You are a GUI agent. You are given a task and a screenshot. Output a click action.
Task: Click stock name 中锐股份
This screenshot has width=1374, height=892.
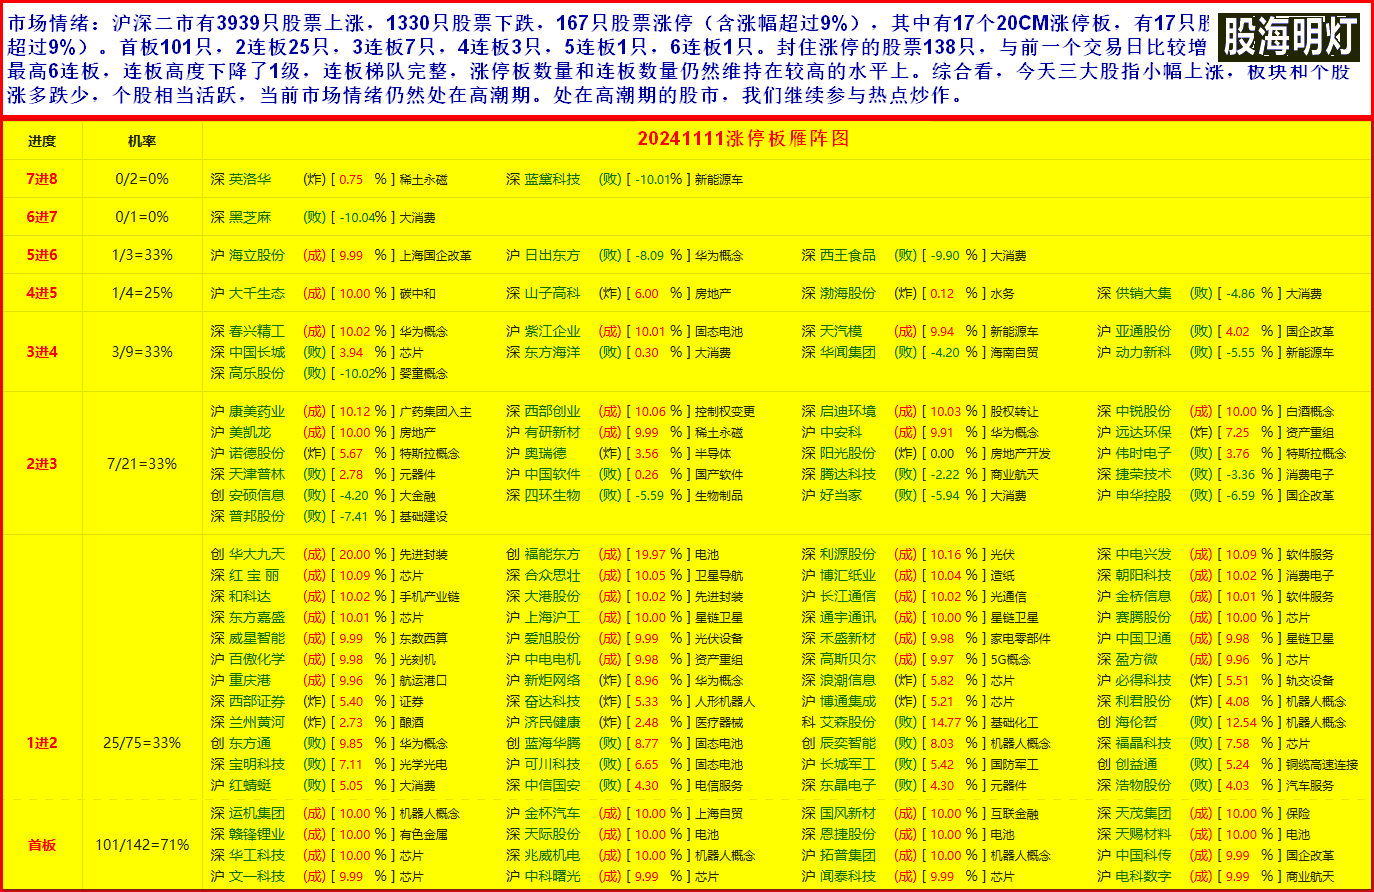coord(1143,411)
